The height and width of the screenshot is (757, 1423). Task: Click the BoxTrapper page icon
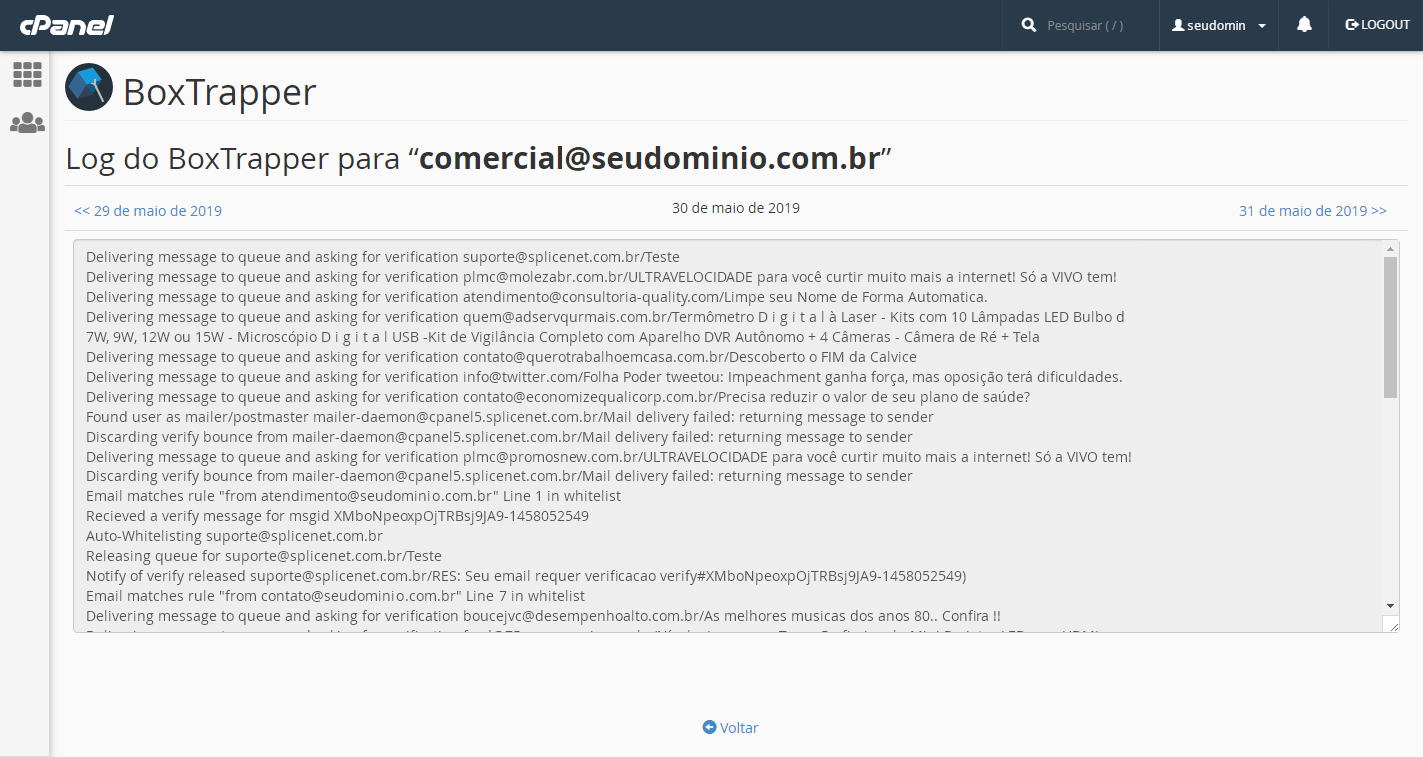tap(89, 87)
